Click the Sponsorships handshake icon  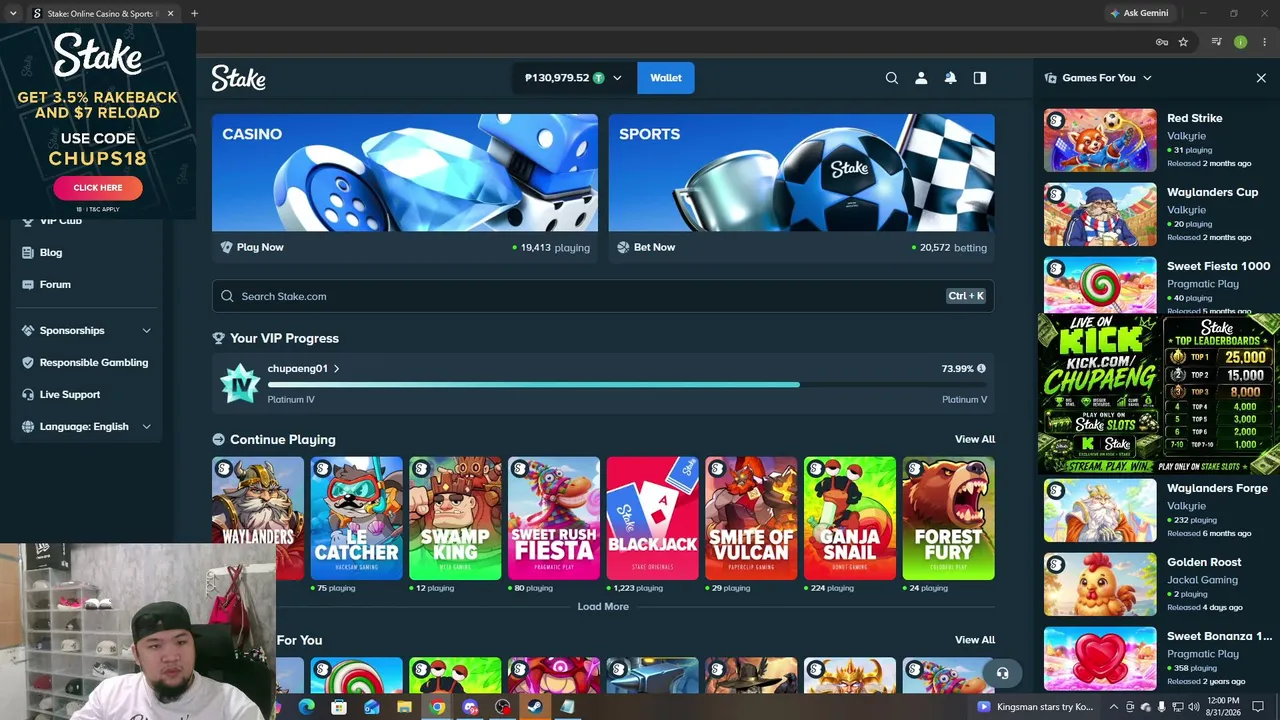[x=28, y=331]
